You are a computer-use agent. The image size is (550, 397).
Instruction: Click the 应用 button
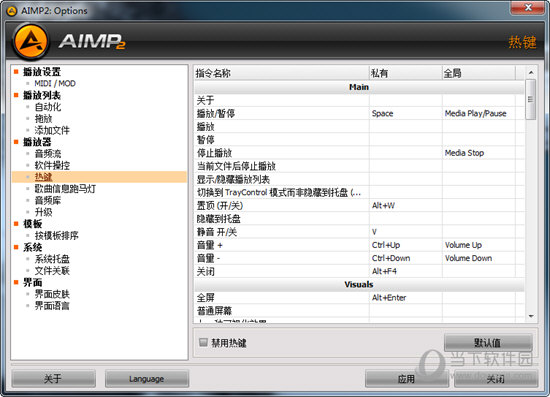(406, 379)
